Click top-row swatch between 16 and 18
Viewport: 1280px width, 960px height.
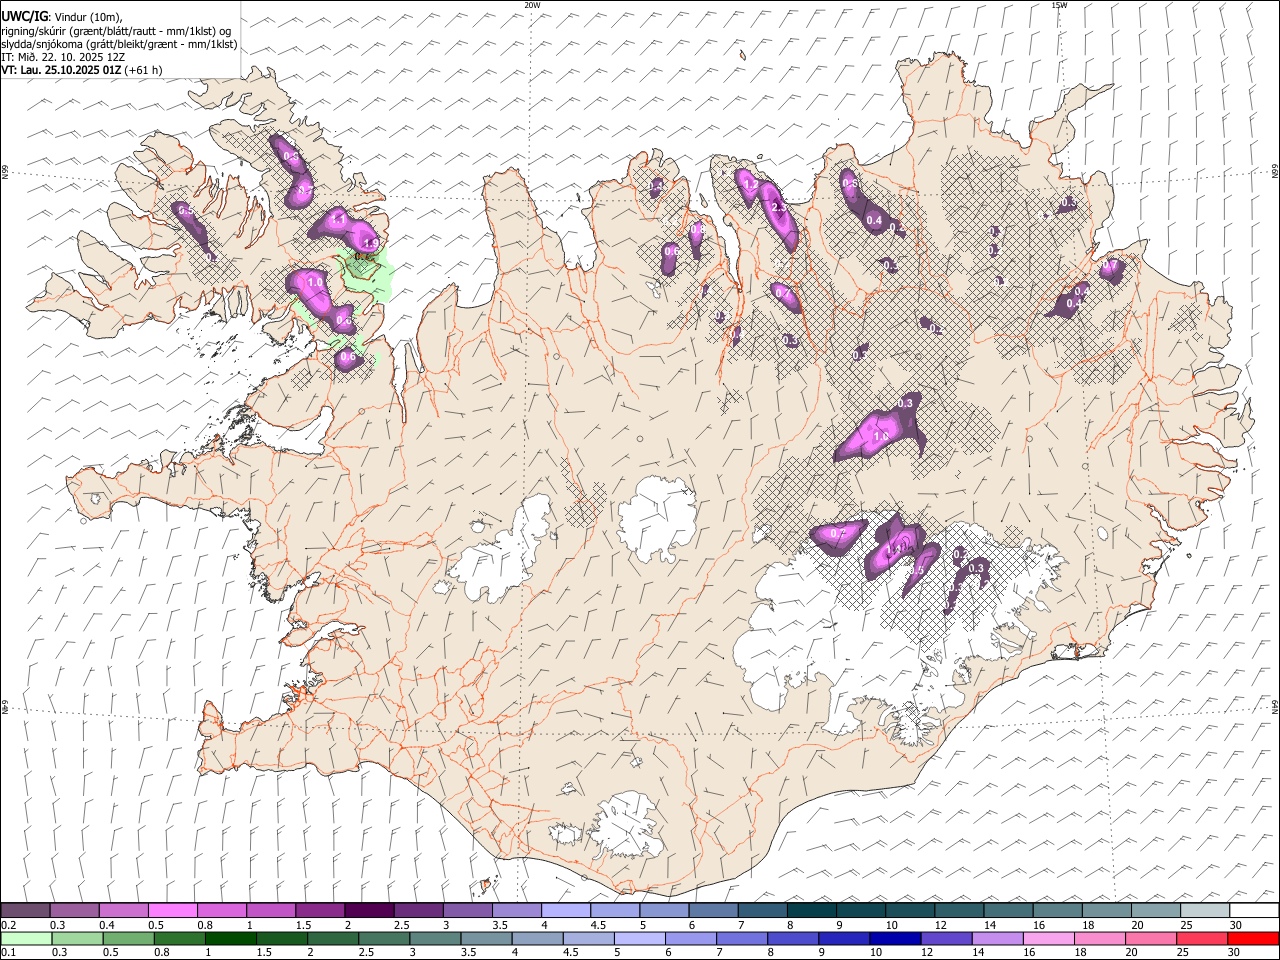coord(1058,911)
